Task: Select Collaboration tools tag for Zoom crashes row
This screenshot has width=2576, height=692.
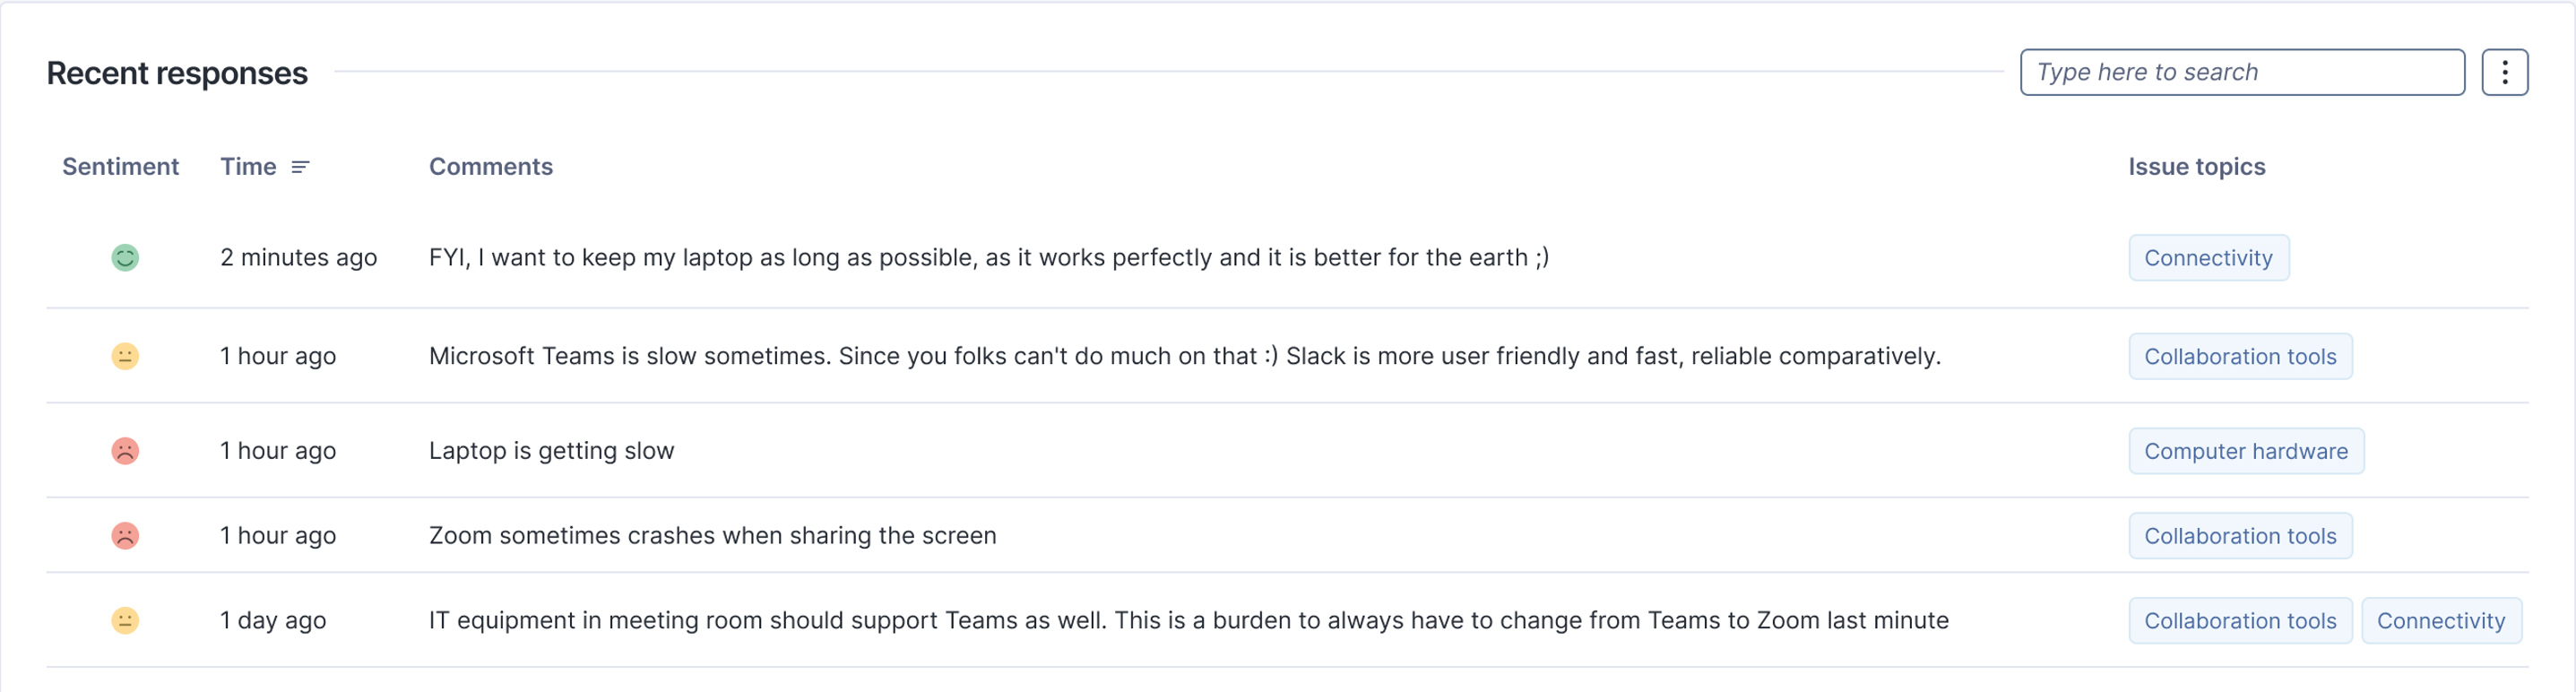Action: pyautogui.click(x=2240, y=537)
